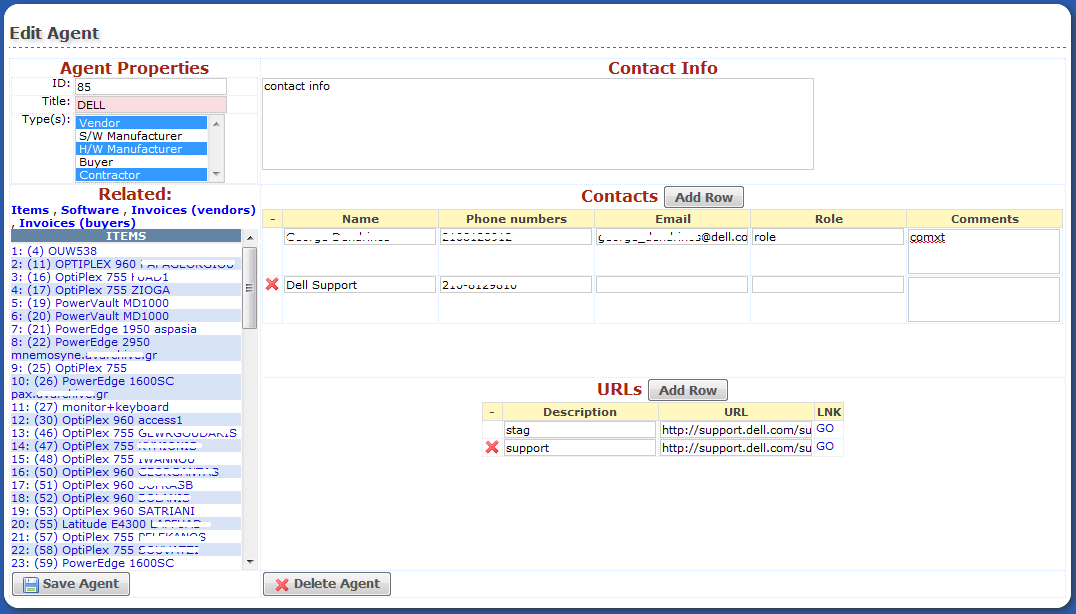Viewport: 1076px width, 614px height.
Task: Click the ITEMS list header
Action: [x=126, y=236]
